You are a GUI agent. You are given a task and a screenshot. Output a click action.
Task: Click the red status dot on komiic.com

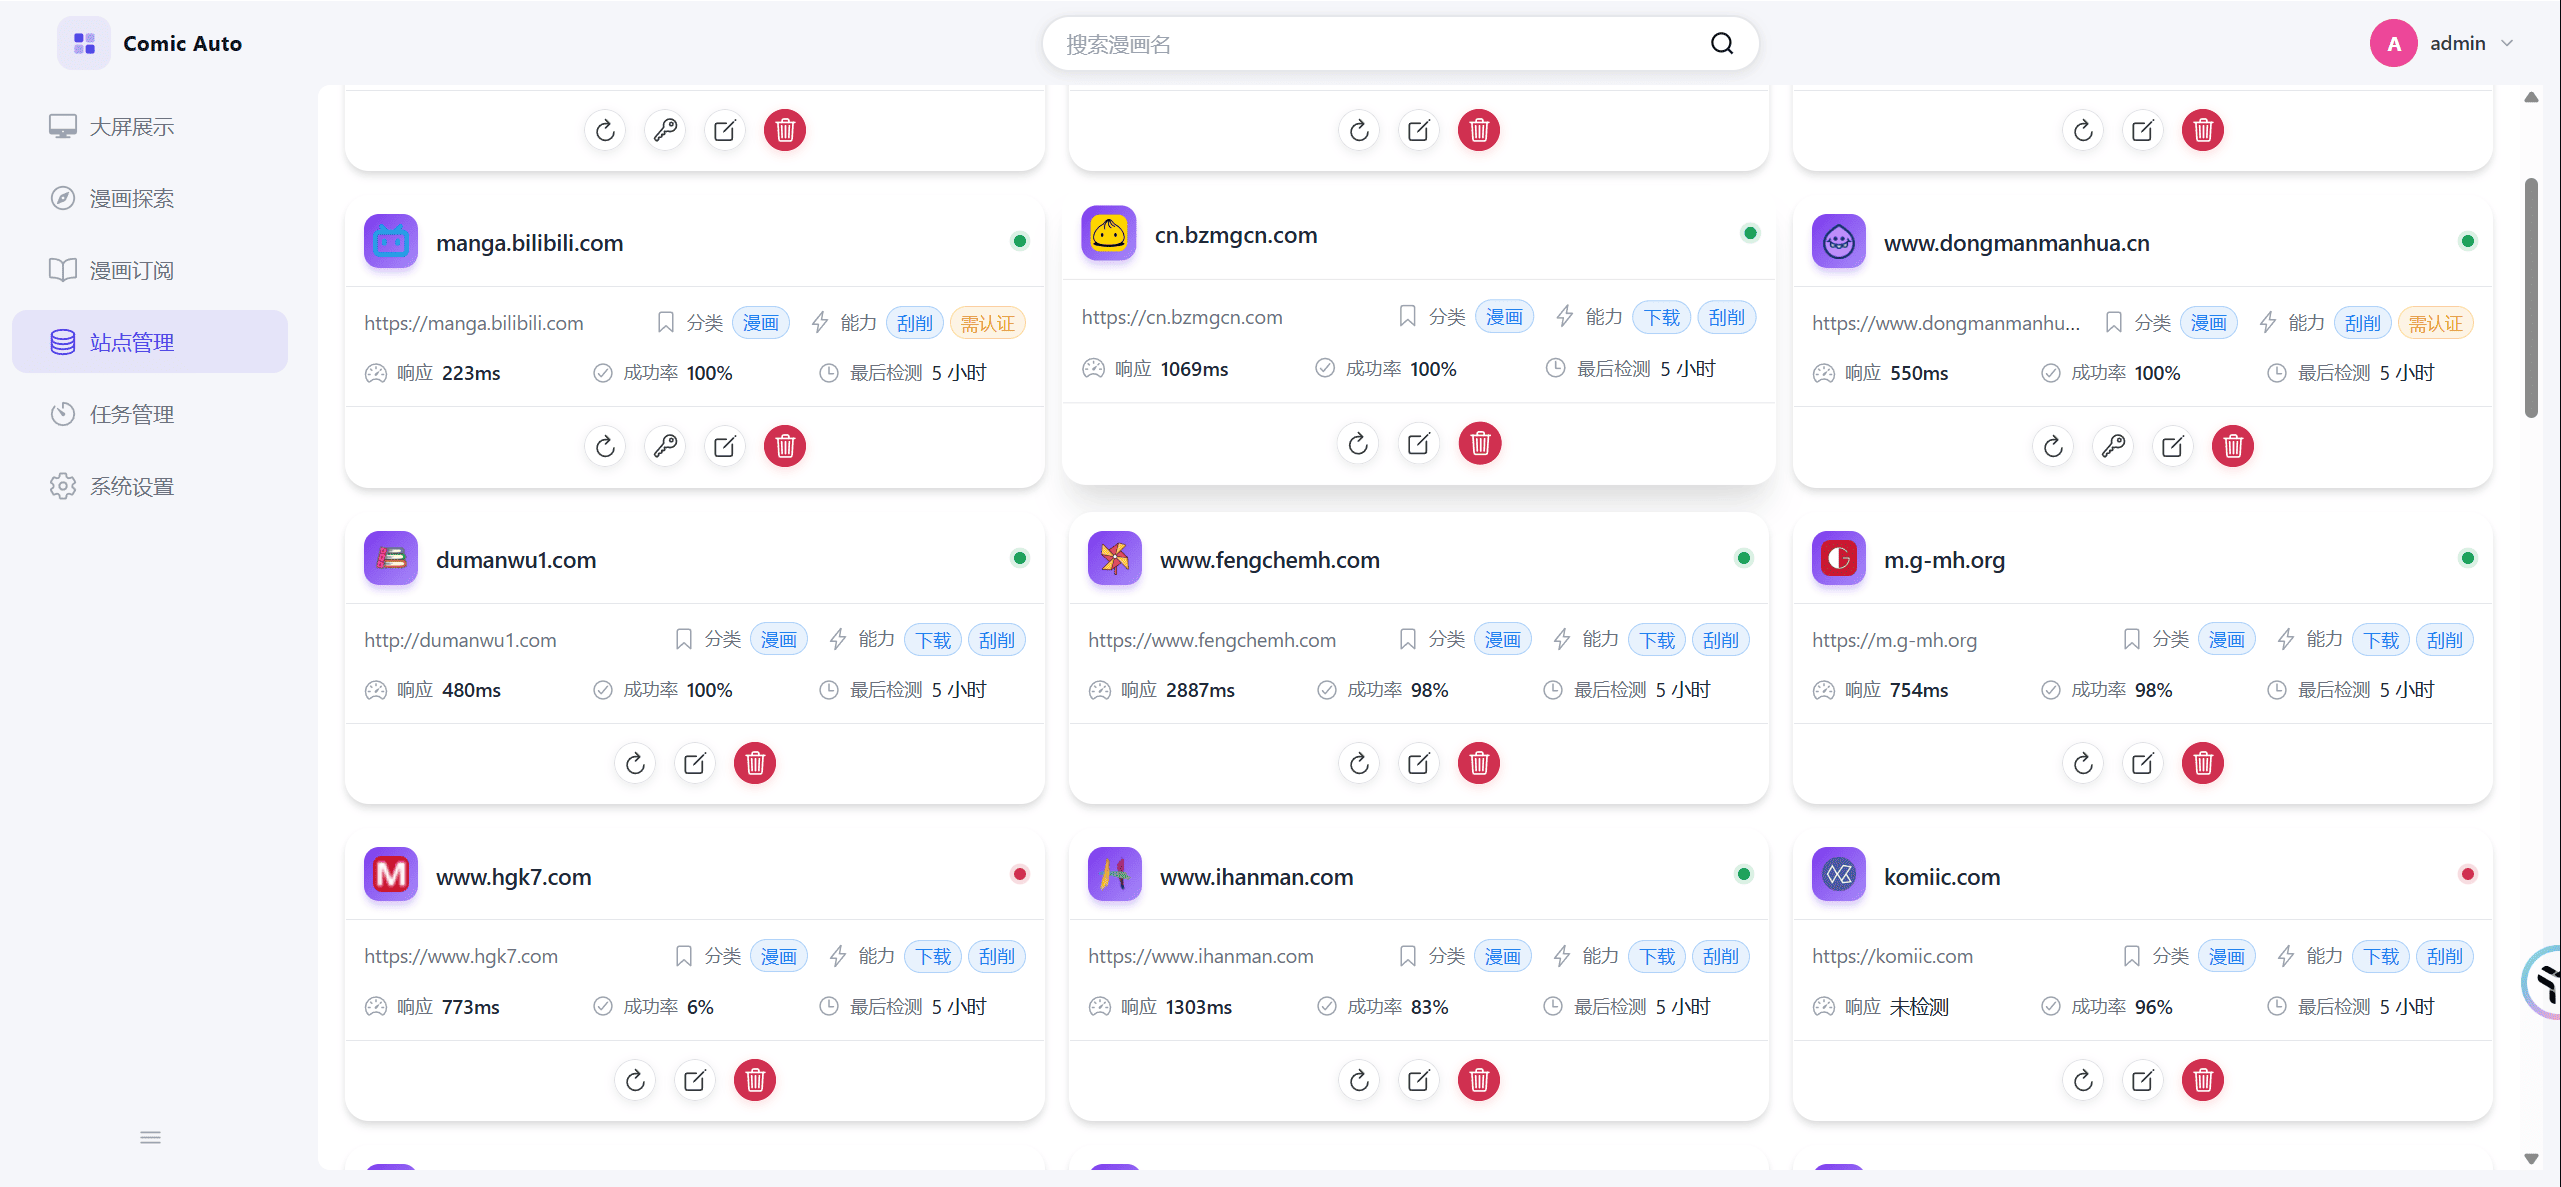click(x=2468, y=874)
